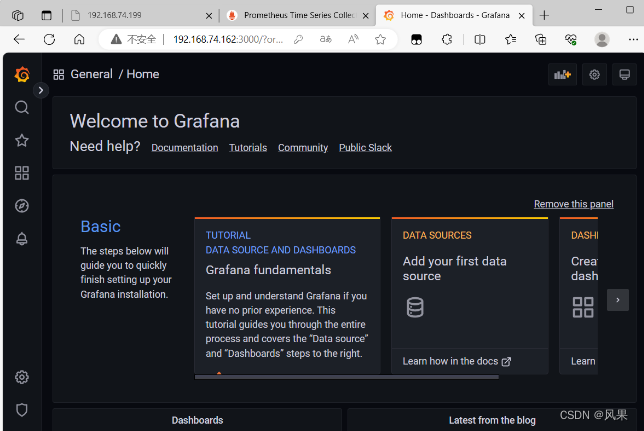Image resolution: width=644 pixels, height=431 pixels.
Task: Reload the current page
Action: pyautogui.click(x=49, y=39)
